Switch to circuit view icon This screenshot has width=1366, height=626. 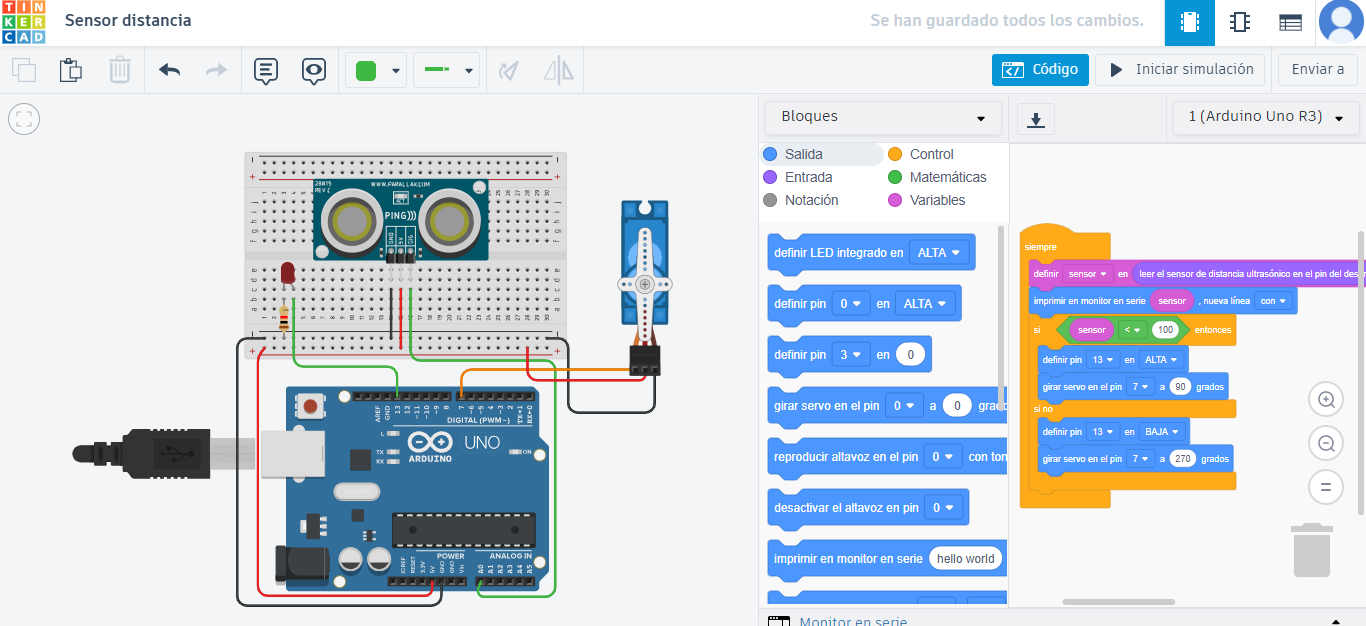(x=1190, y=22)
